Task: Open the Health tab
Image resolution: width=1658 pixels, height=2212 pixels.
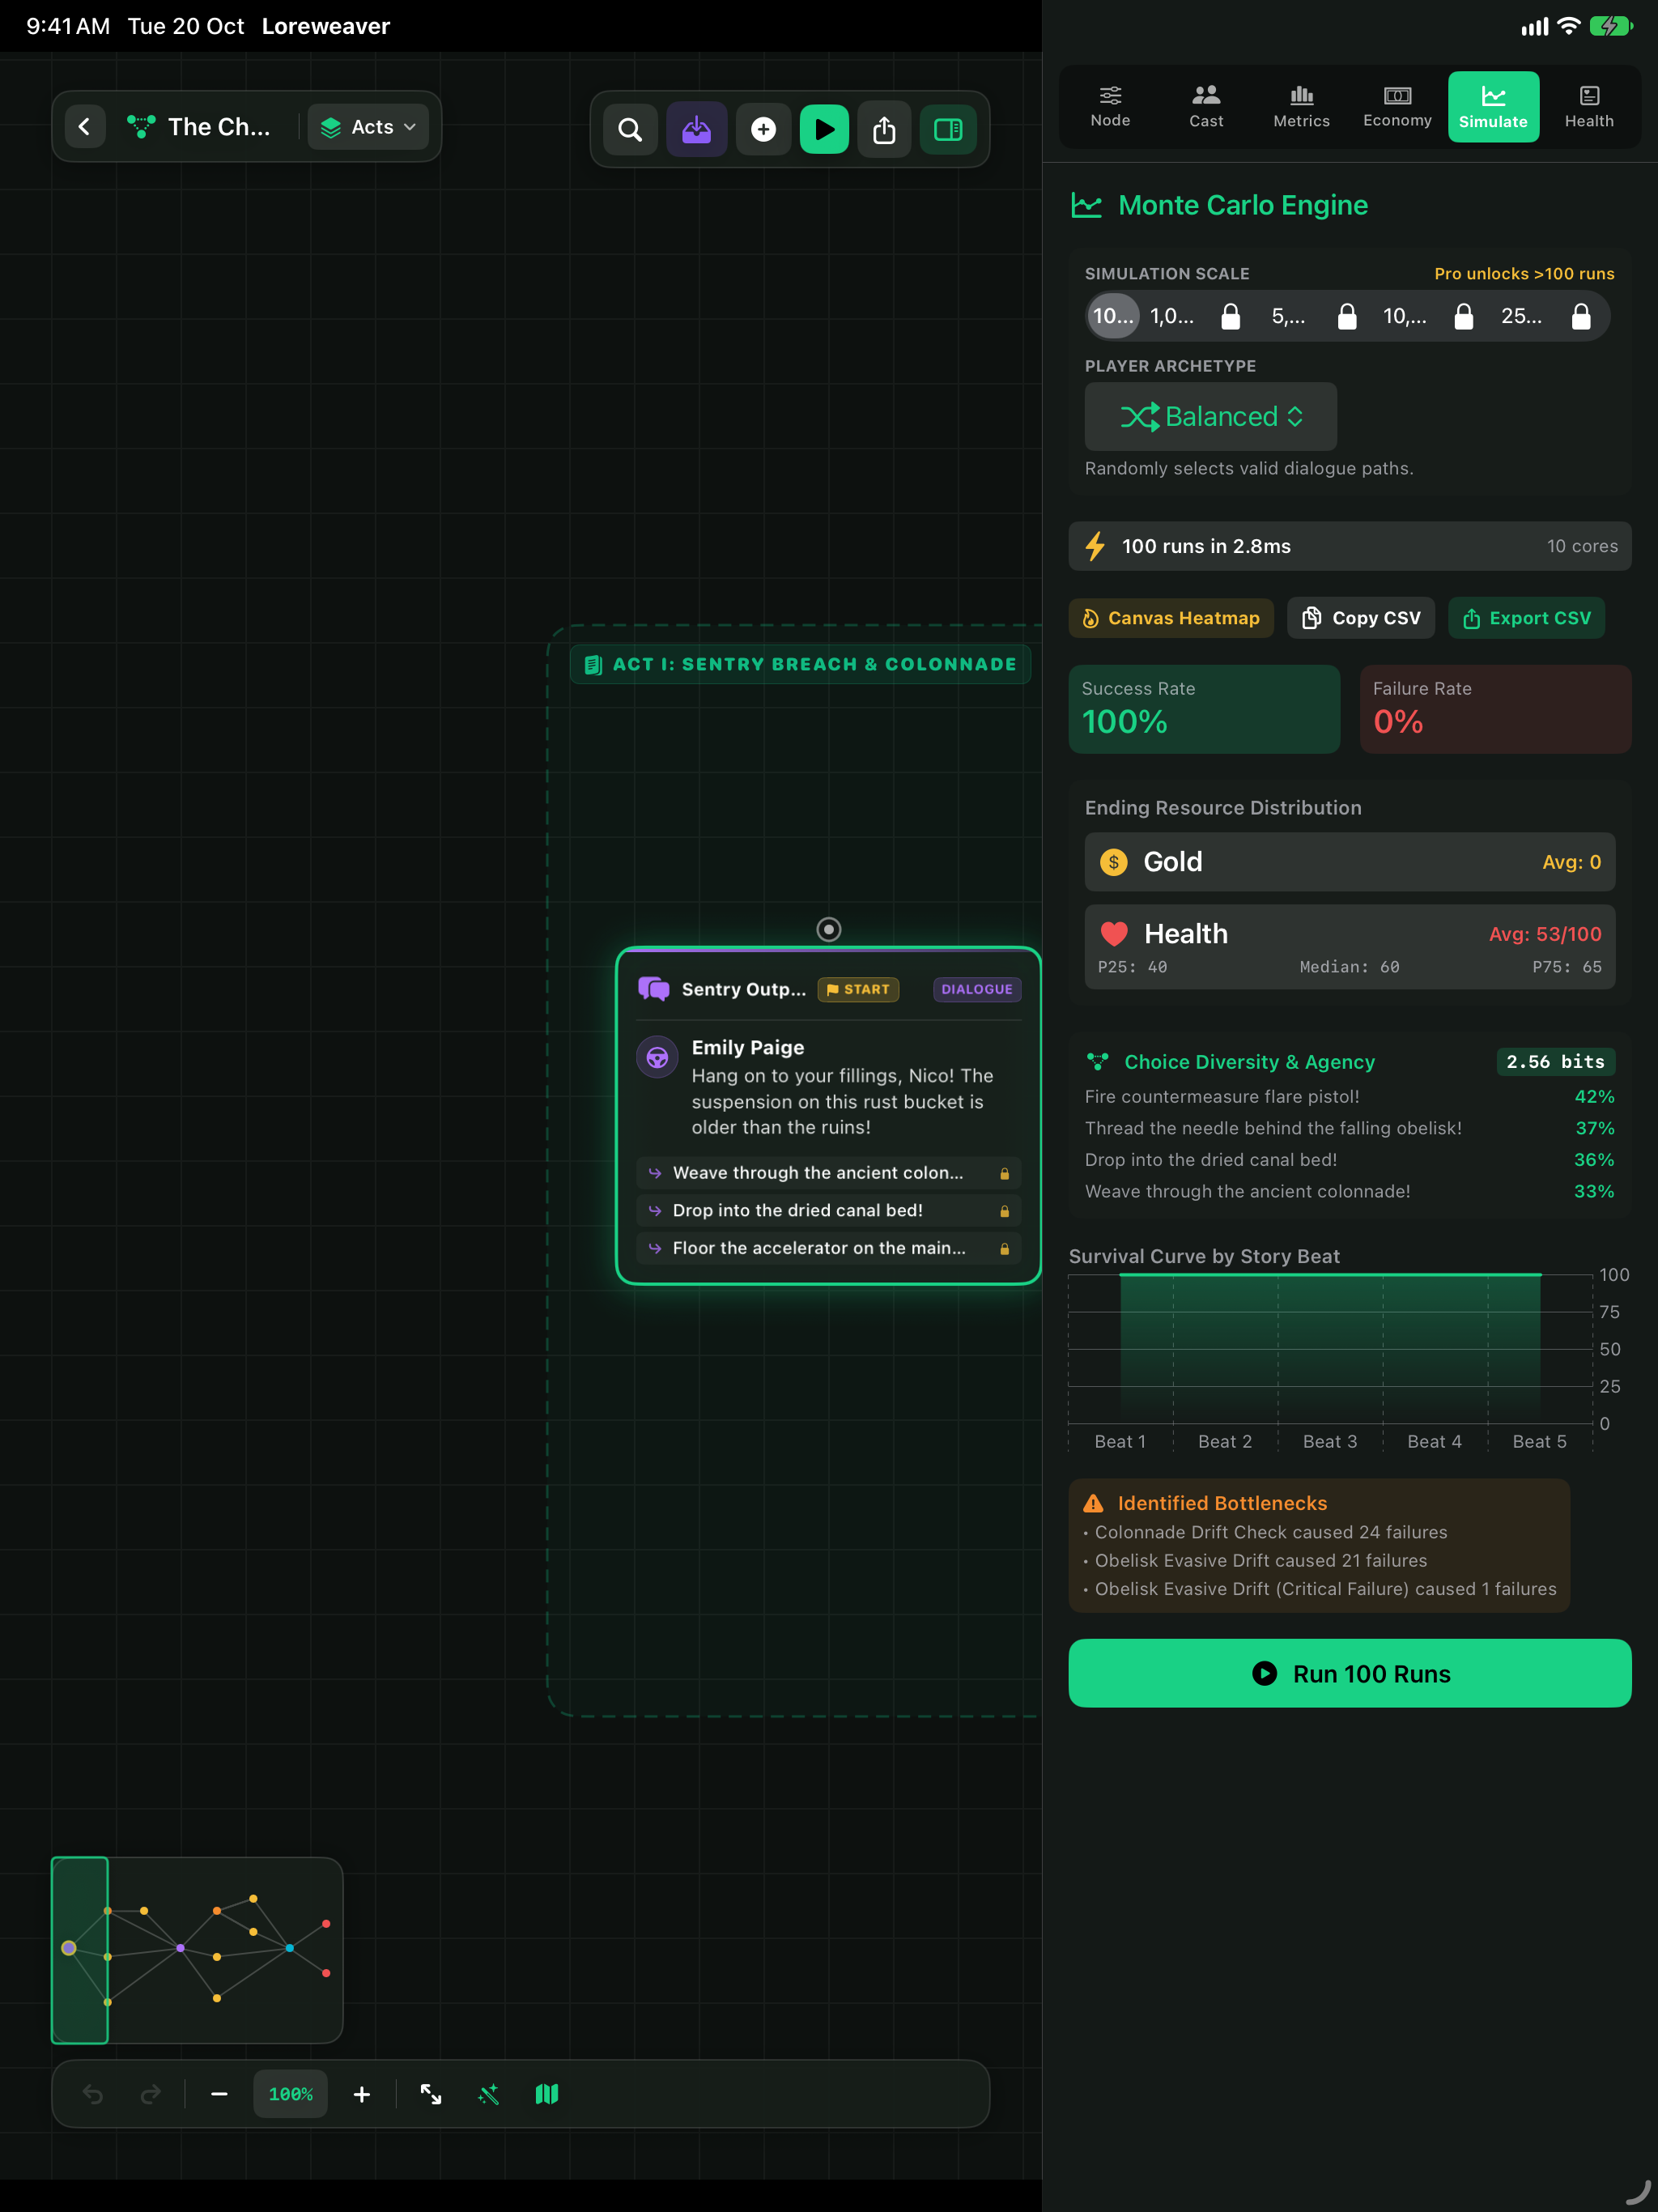Action: coord(1588,107)
